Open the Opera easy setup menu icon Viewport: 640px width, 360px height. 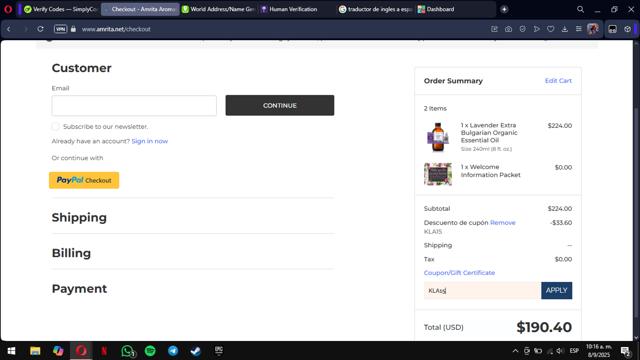pos(578,29)
